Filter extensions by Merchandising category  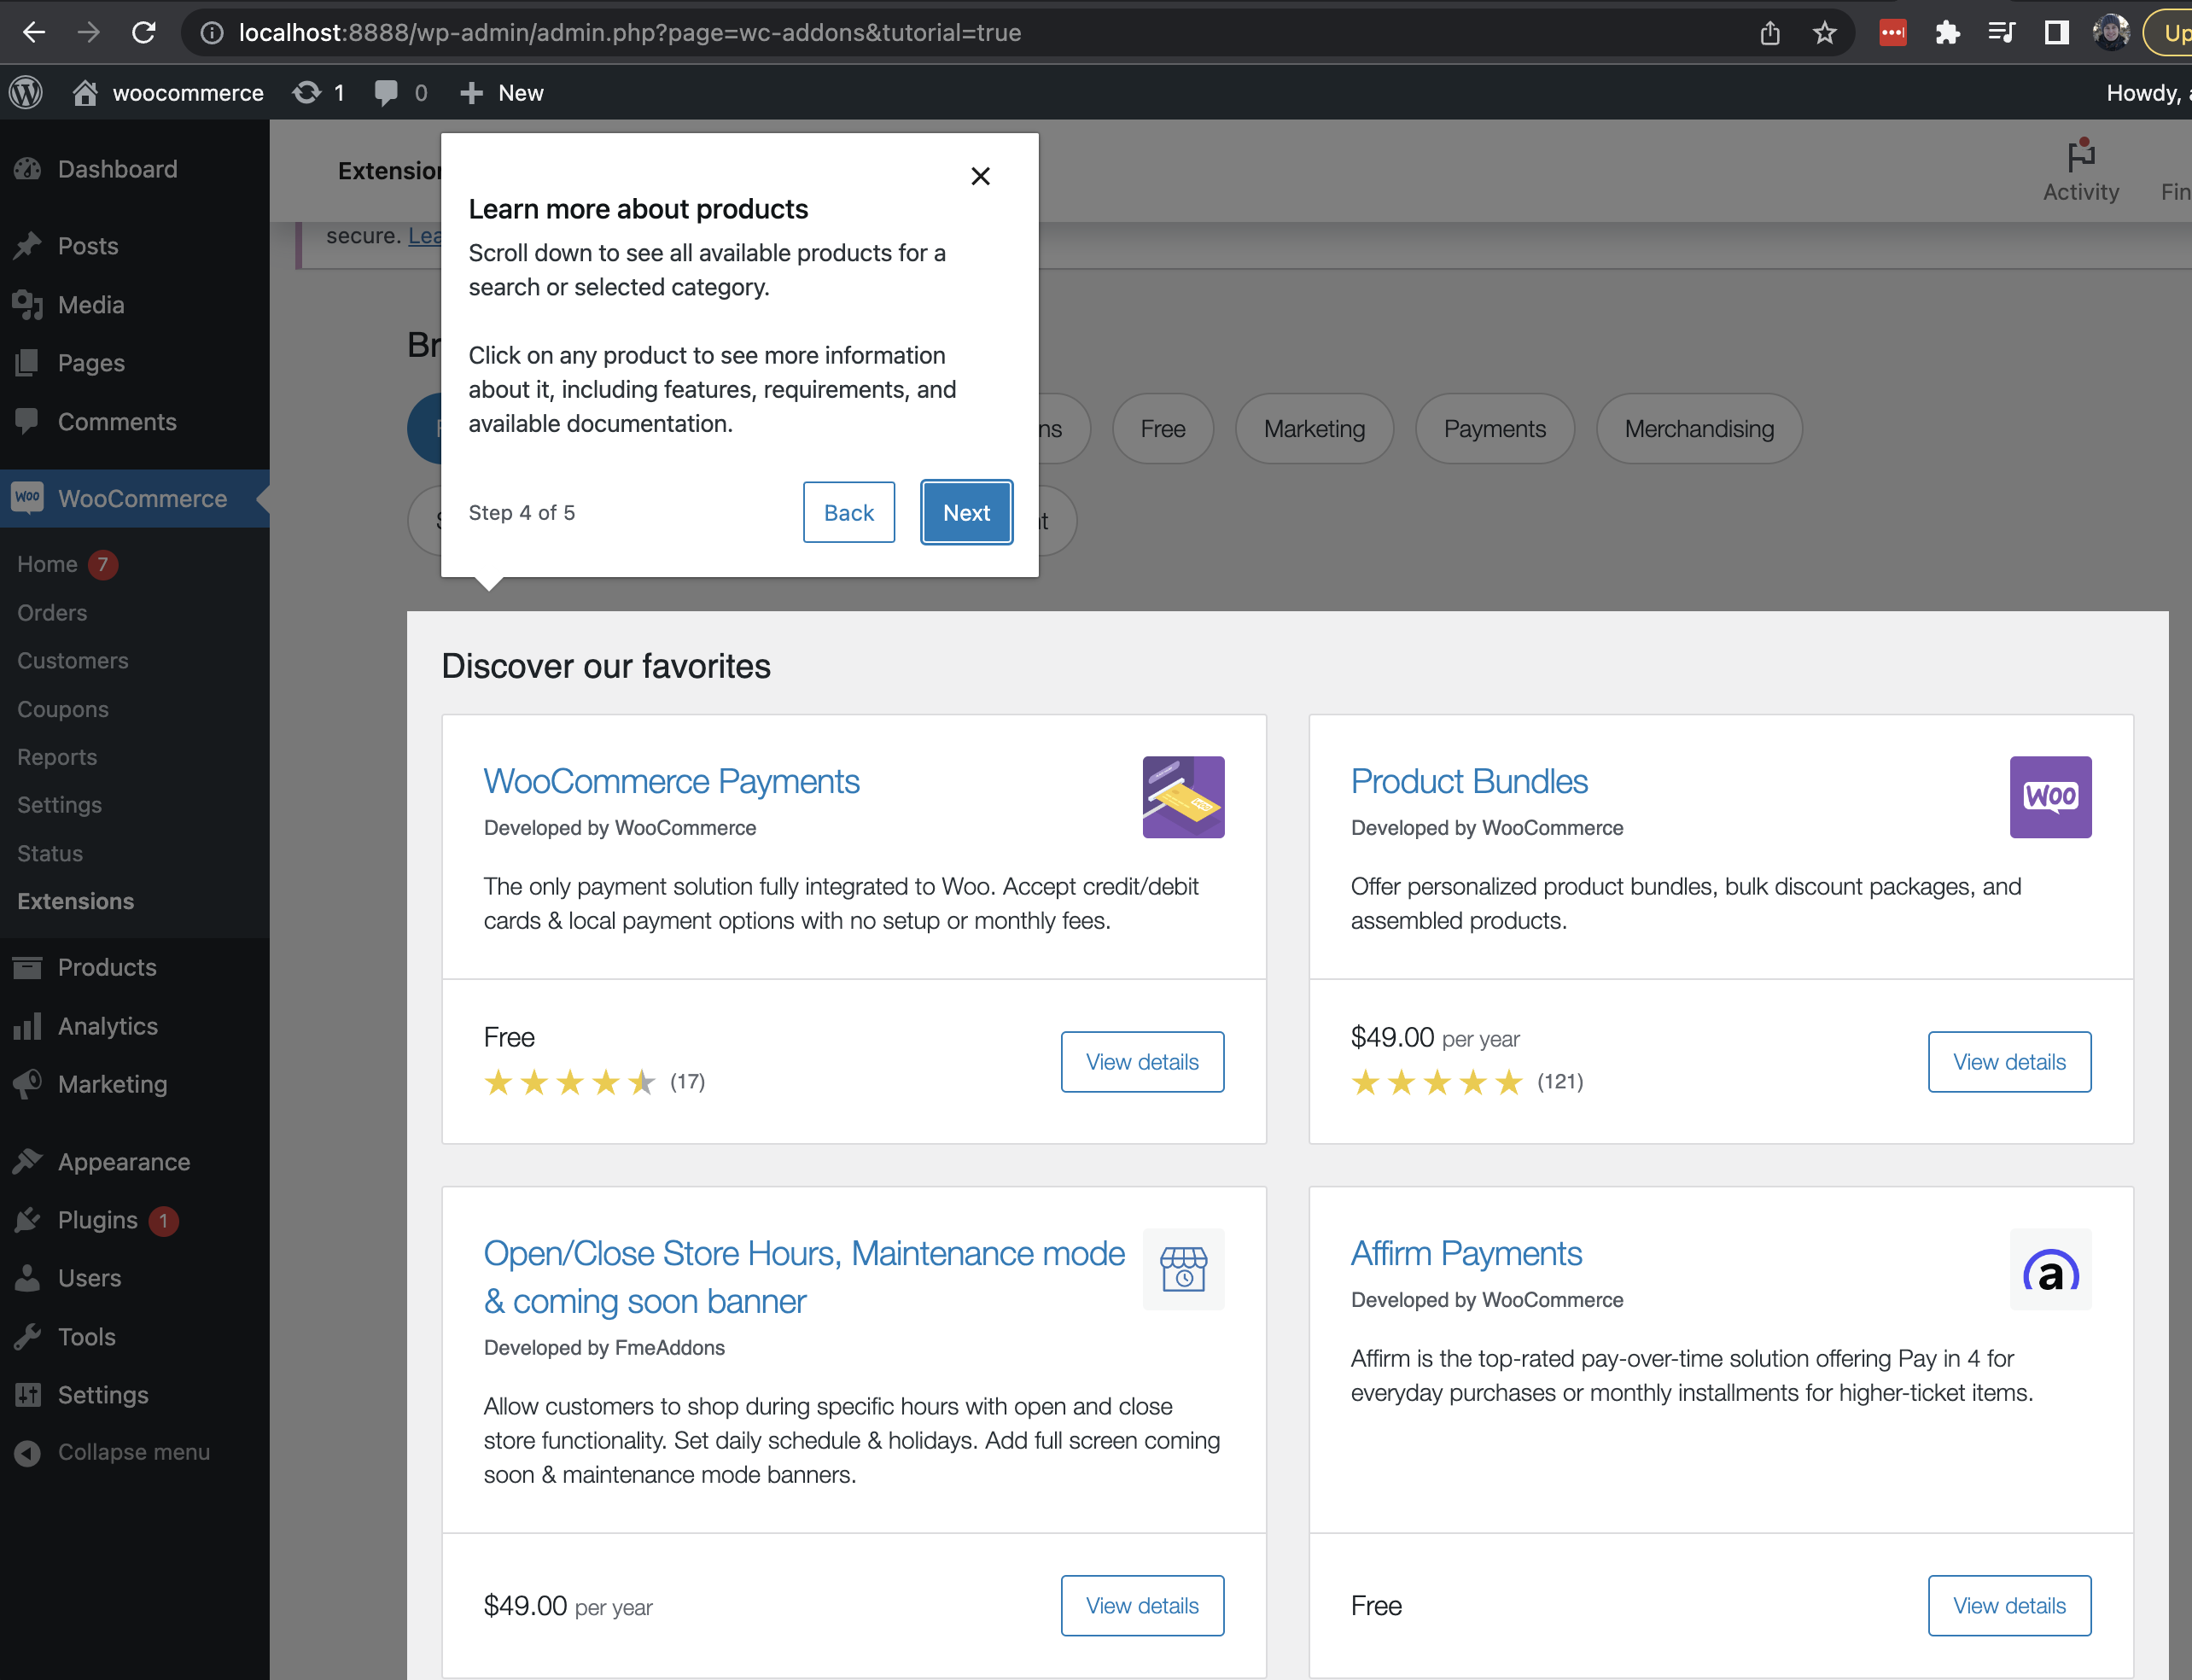point(1699,429)
